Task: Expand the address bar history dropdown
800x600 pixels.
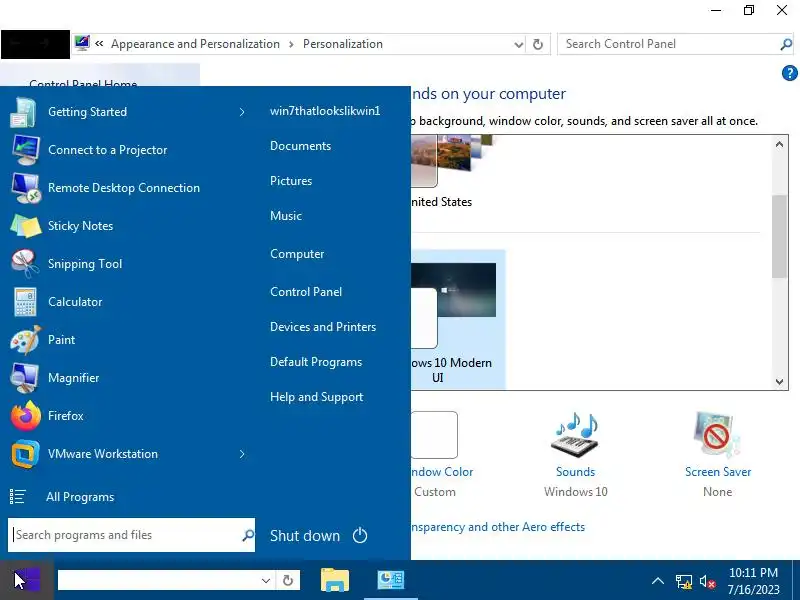Action: click(x=519, y=45)
